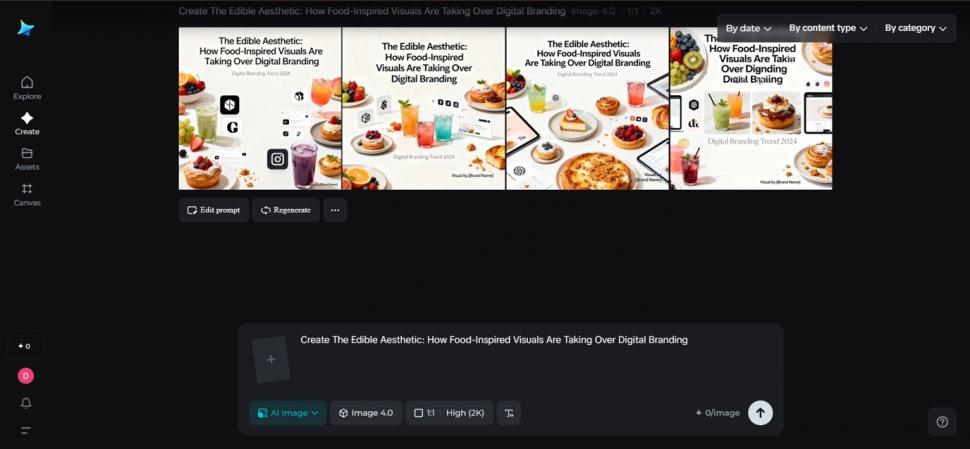Open the 1:1 High (2K) ratio settings
Viewport: 970px width, 449px height.
(449, 413)
